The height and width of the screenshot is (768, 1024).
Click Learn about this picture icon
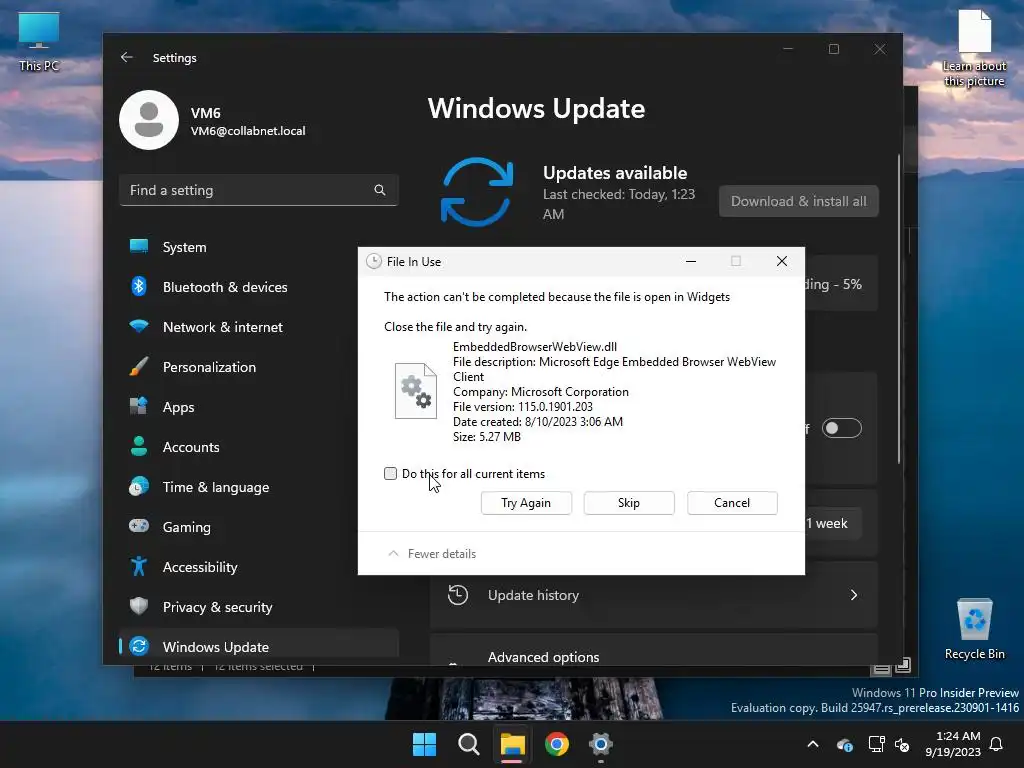pos(974,49)
